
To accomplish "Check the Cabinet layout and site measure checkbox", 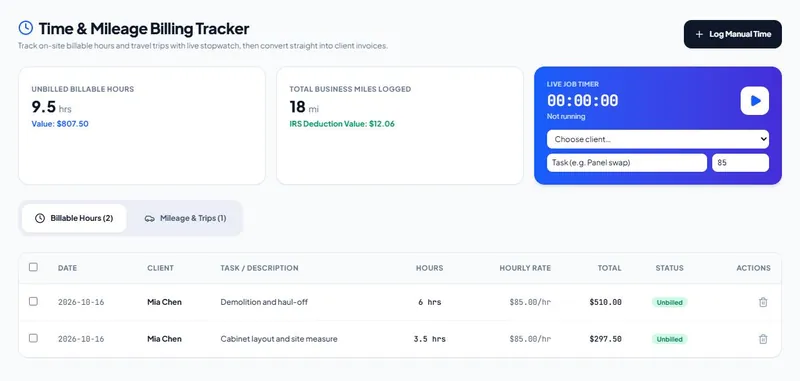I will tap(33, 338).
